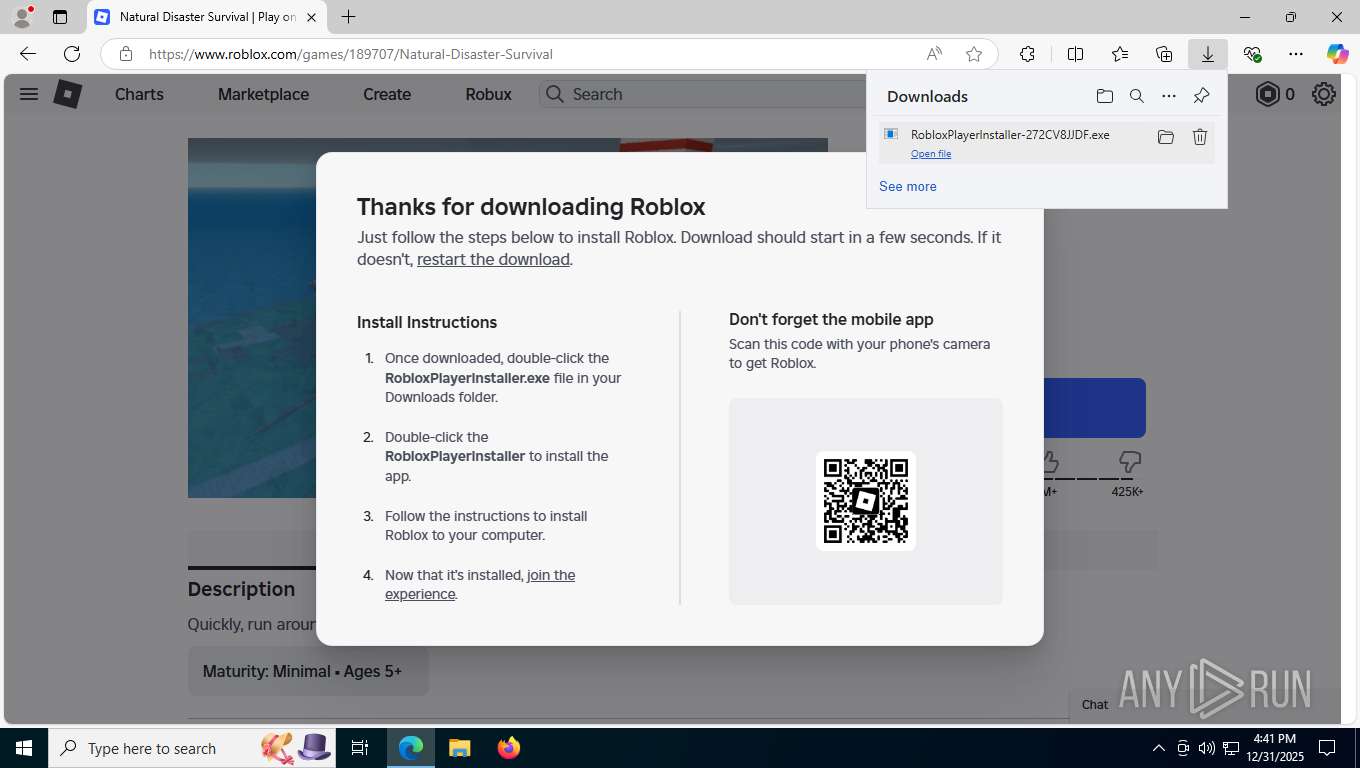Click the Roblox Search field
This screenshot has width=1360, height=768.
[x=703, y=94]
